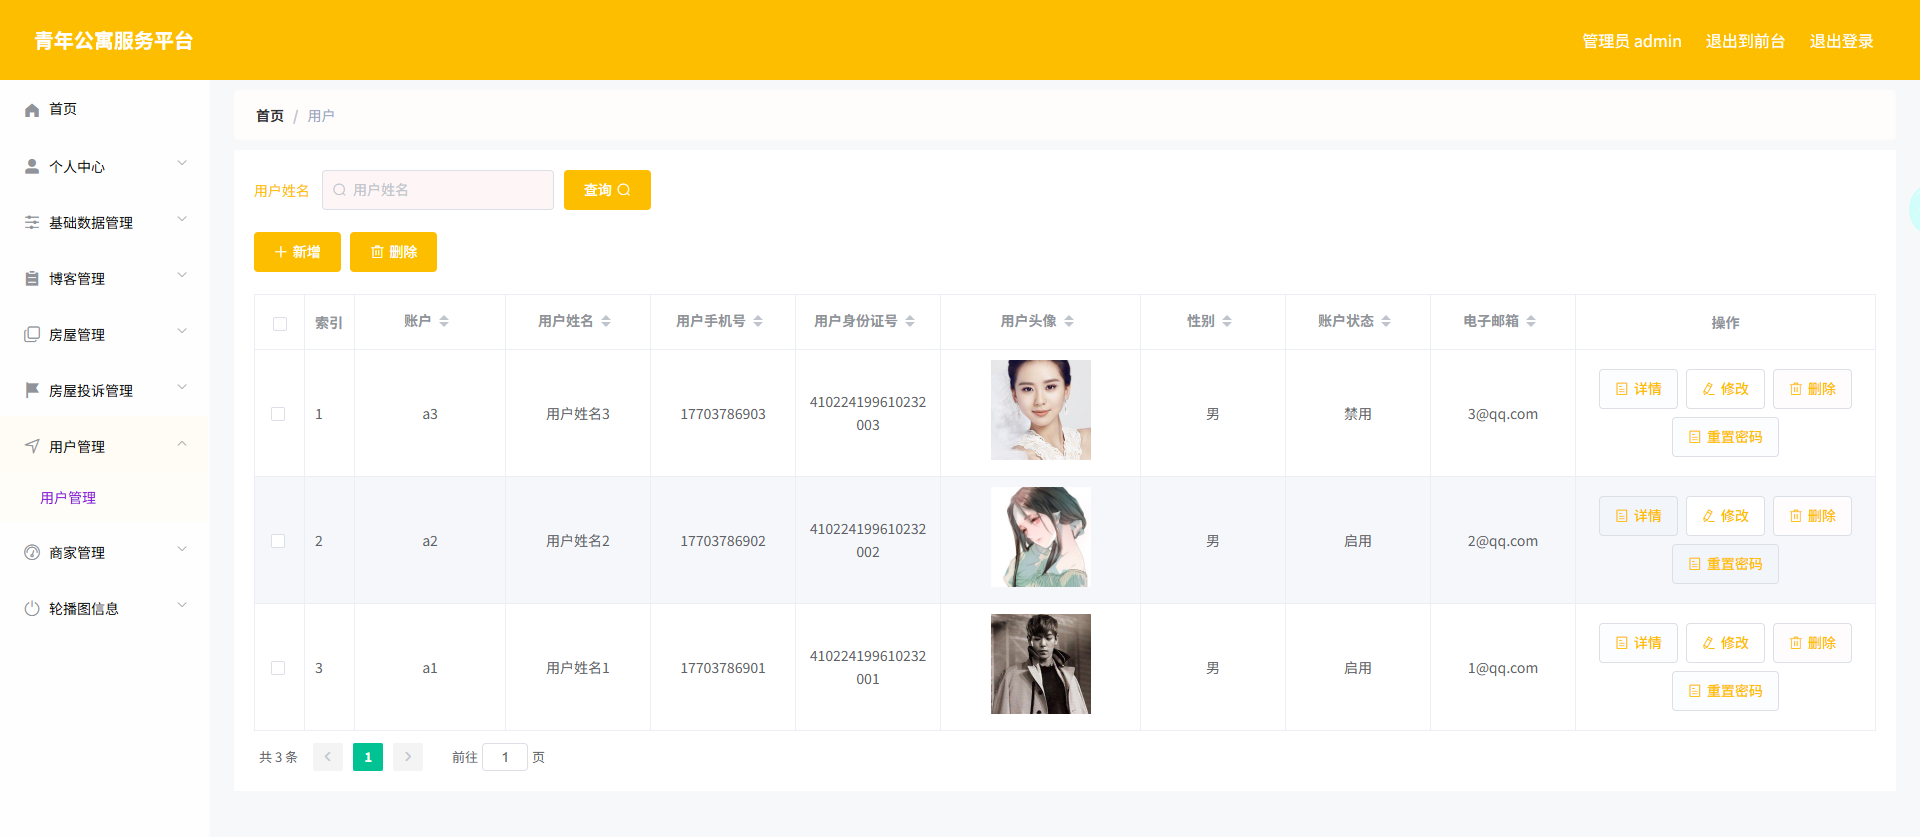Click the phone number 17703786902
This screenshot has width=1920, height=837.
pyautogui.click(x=723, y=541)
